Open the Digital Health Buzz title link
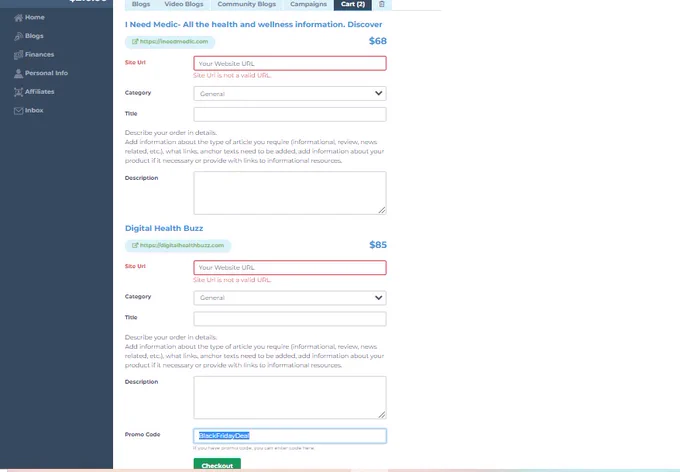Viewport: 680px width, 472px height. click(164, 229)
